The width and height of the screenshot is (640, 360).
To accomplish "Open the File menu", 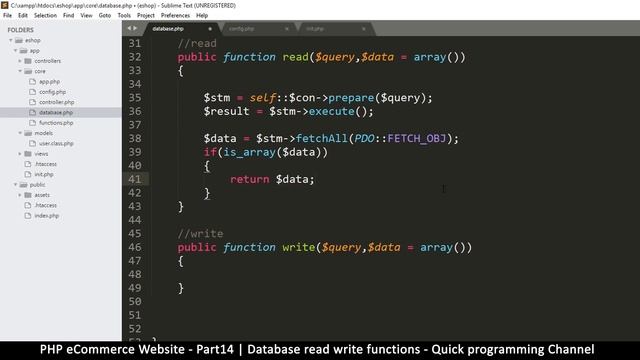I will (7, 16).
